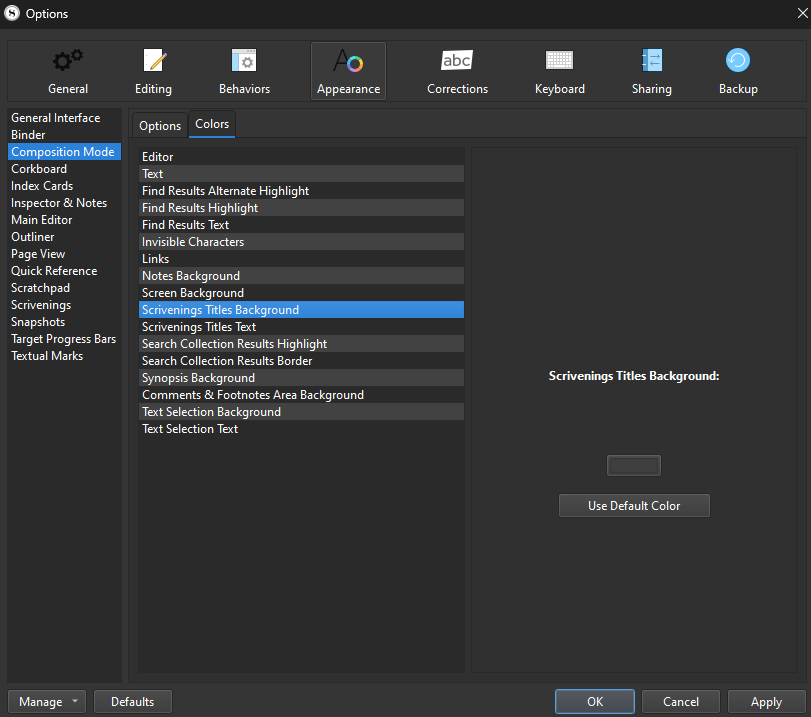
Task: Choose the Editor color item
Action: click(x=302, y=157)
